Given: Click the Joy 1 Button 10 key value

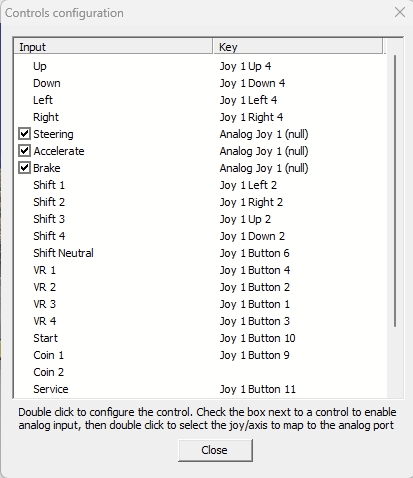Looking at the screenshot, I should (257, 338).
